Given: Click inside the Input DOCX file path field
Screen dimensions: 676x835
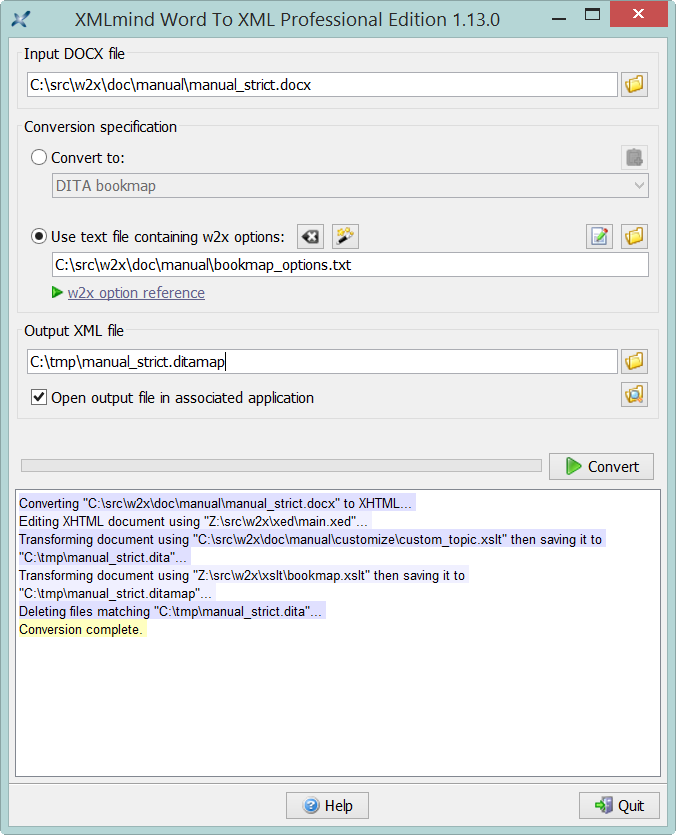Looking at the screenshot, I should pyautogui.click(x=322, y=85).
